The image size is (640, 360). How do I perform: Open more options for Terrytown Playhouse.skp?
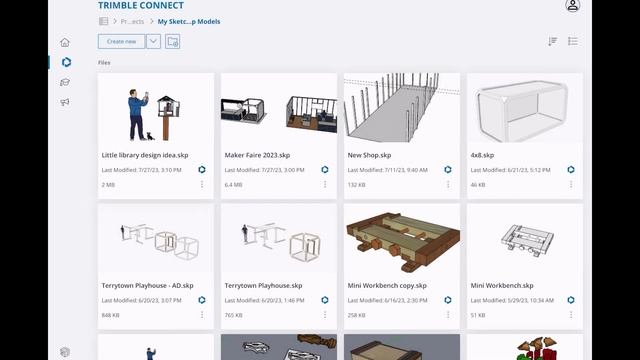325,315
